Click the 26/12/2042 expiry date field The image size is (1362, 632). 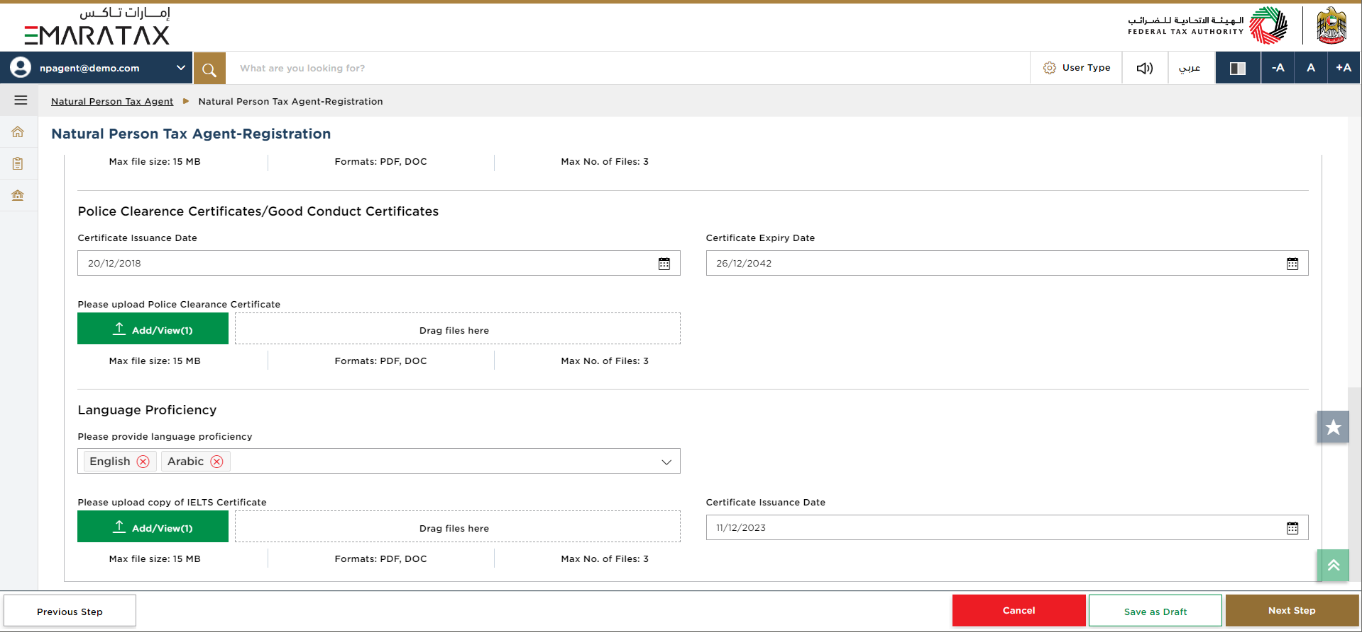coord(1007,263)
